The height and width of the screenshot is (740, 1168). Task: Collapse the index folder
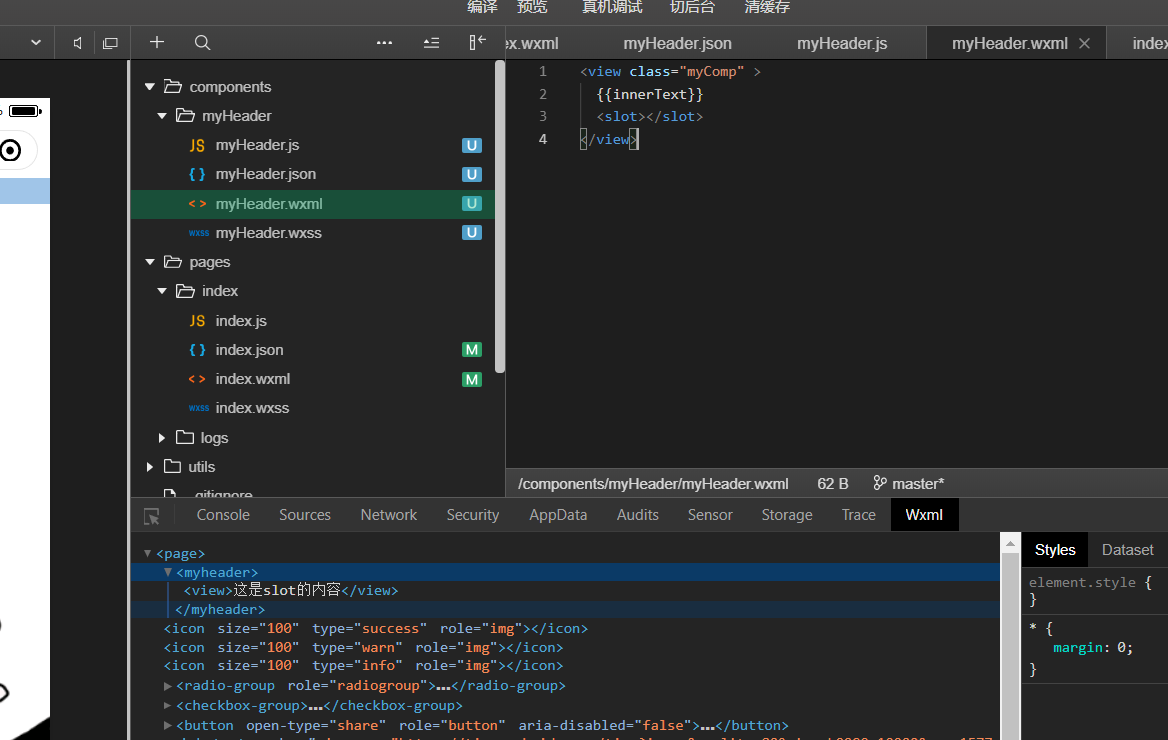pos(162,291)
